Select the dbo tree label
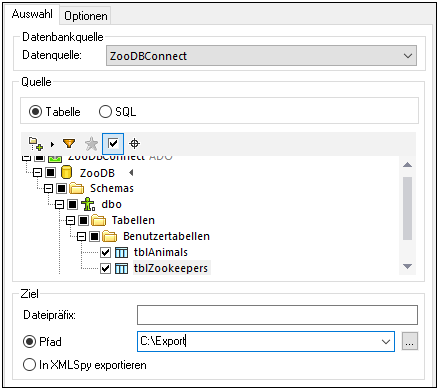This screenshot has width=439, height=390. 111,204
